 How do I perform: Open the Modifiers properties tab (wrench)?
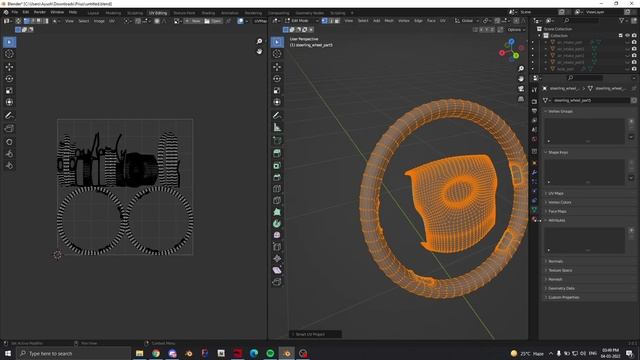click(x=534, y=172)
